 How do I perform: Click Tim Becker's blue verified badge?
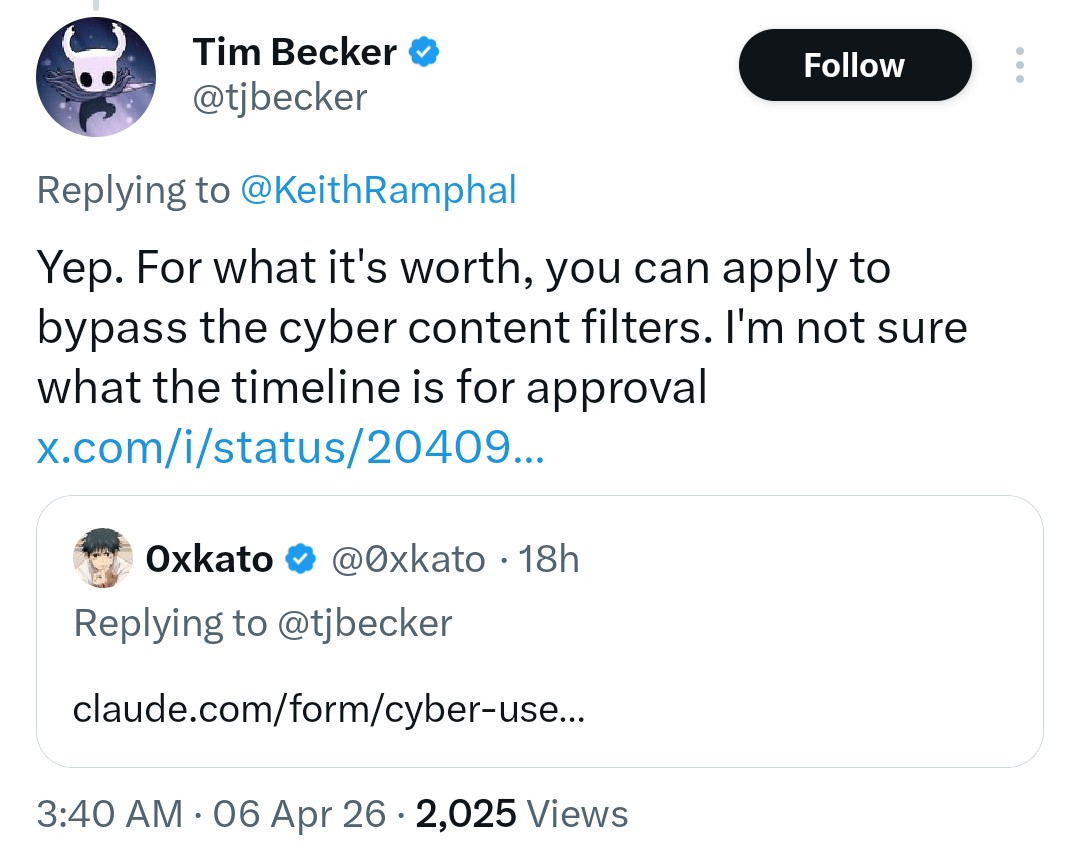(x=424, y=52)
